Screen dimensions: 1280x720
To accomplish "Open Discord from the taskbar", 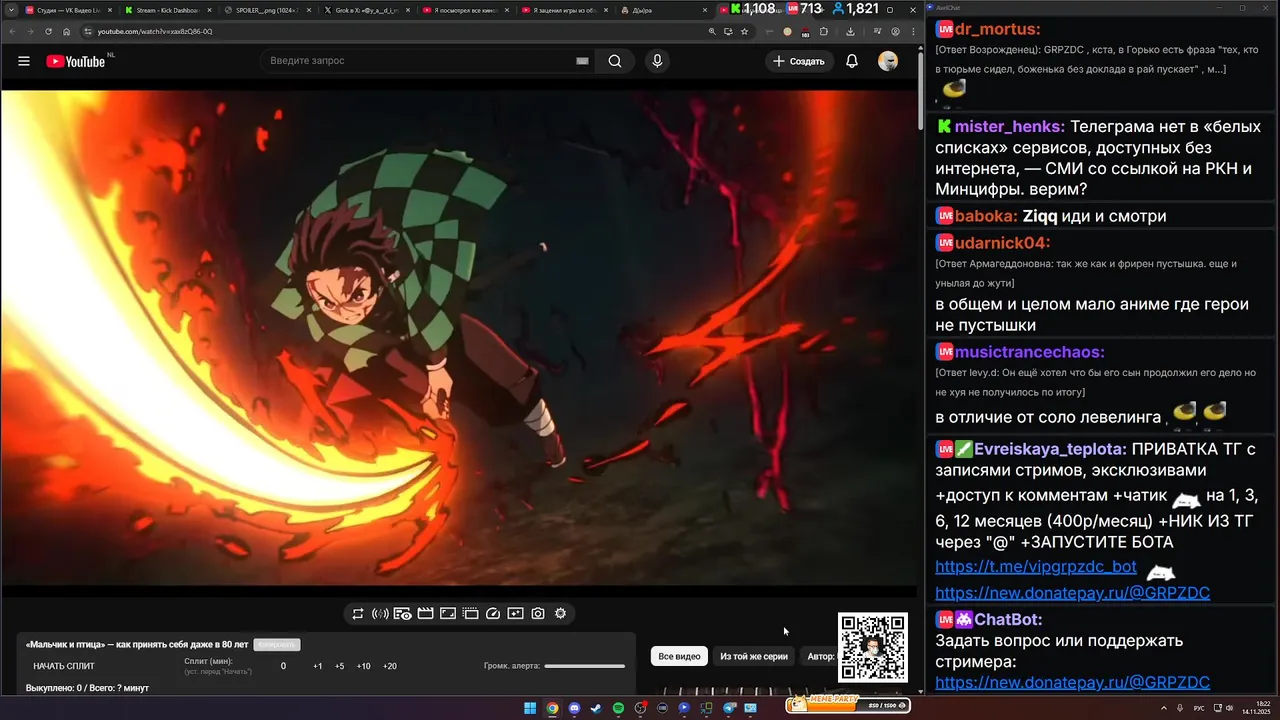I will click(x=575, y=708).
